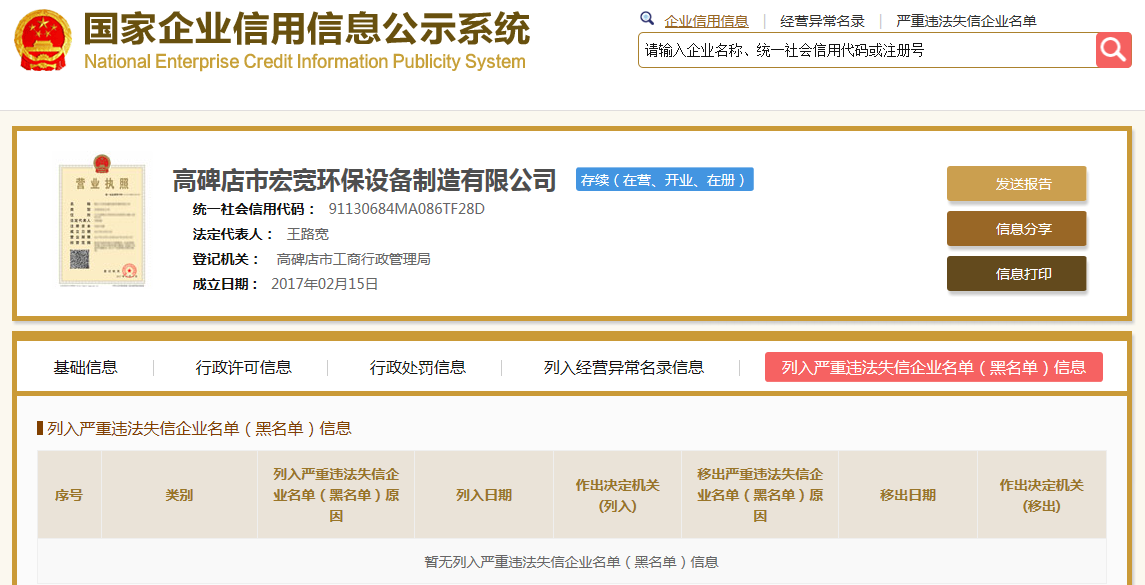Click the 列入严重违法失信企业名单（黑名单）原因 column header
This screenshot has width=1145, height=585.
(336, 495)
